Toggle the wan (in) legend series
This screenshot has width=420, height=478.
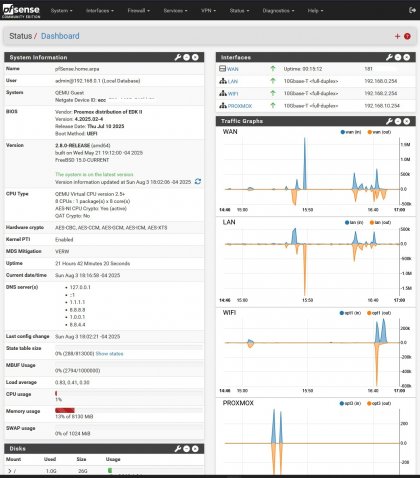tap(351, 132)
